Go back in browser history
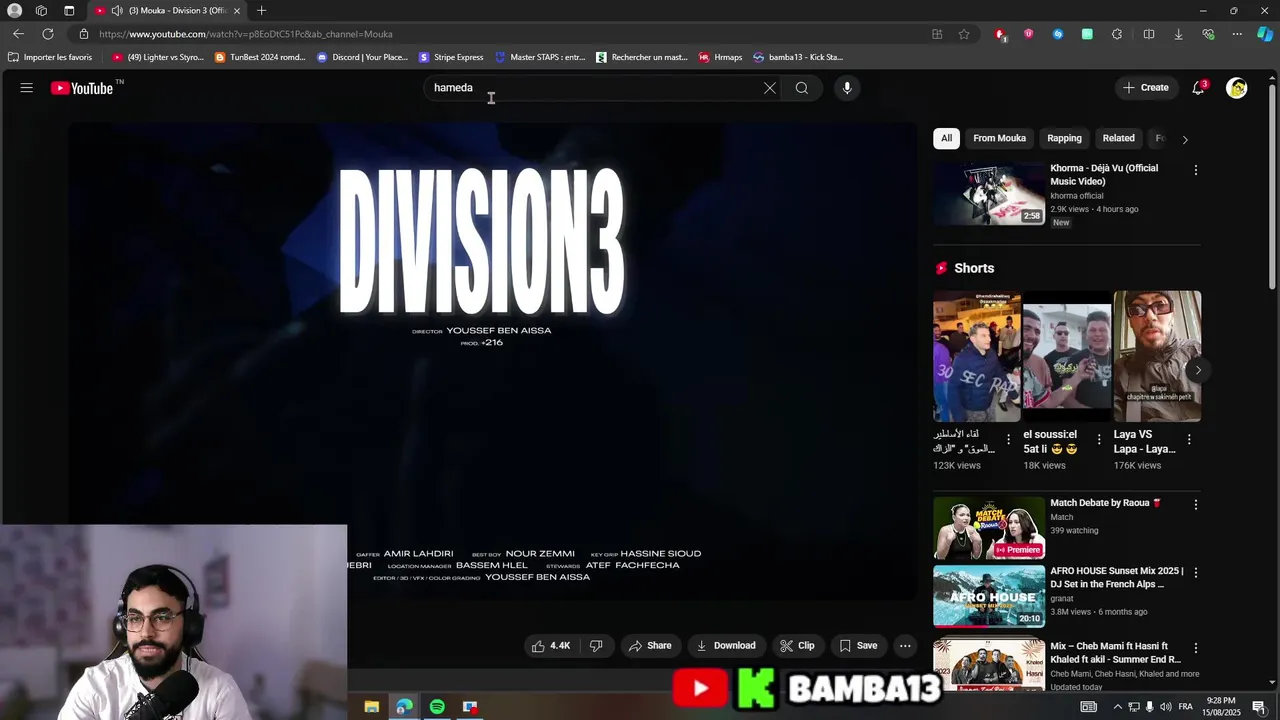 click(x=18, y=34)
